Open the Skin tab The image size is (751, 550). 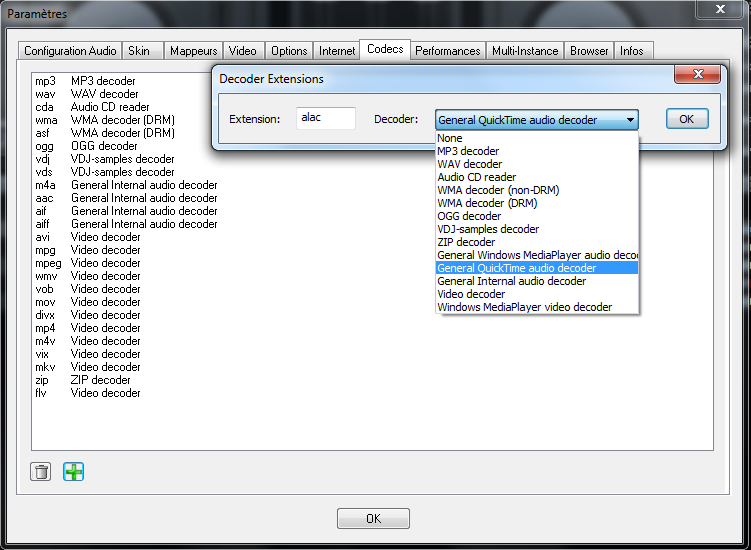tap(139, 51)
